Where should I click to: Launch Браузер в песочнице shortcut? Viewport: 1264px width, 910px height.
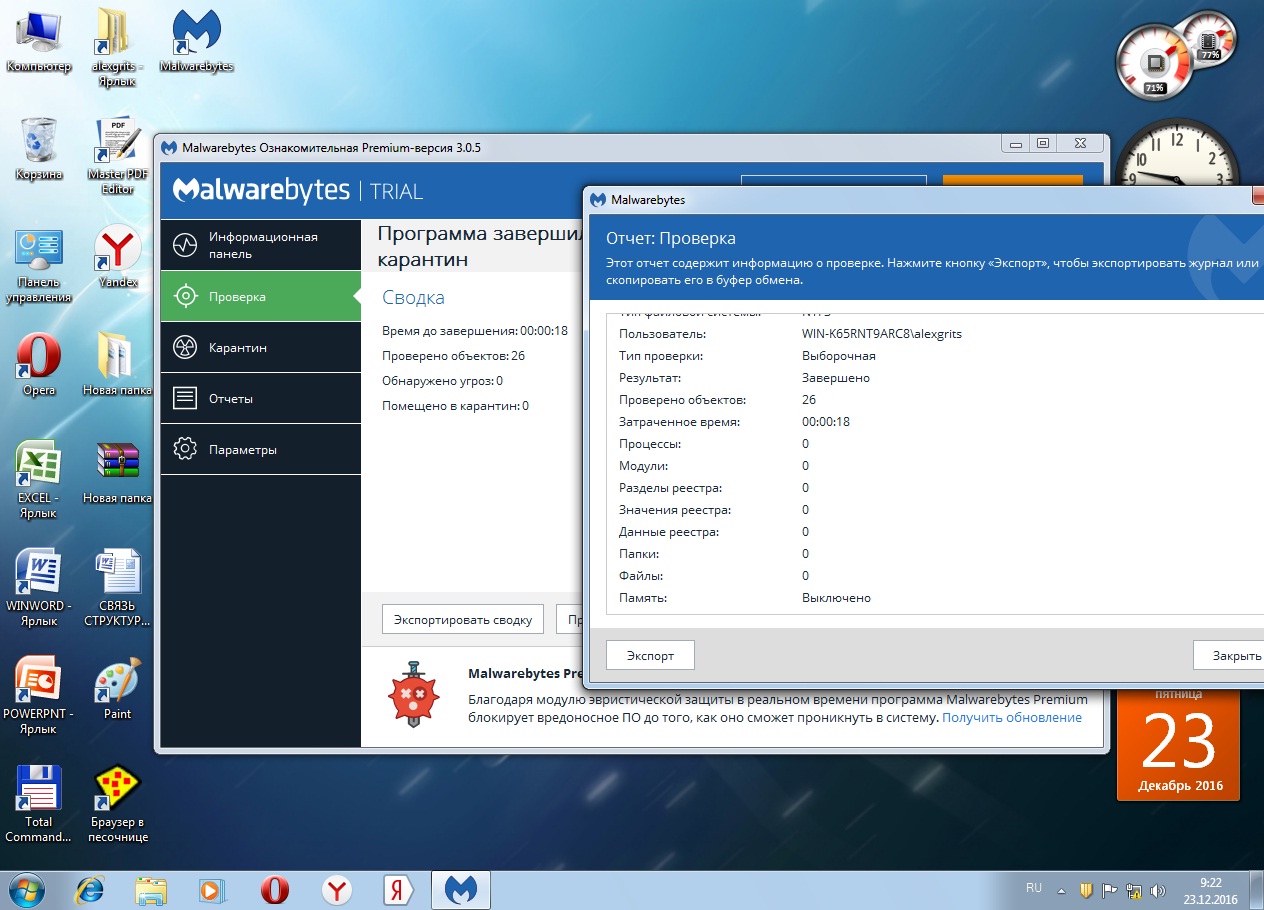coord(118,804)
